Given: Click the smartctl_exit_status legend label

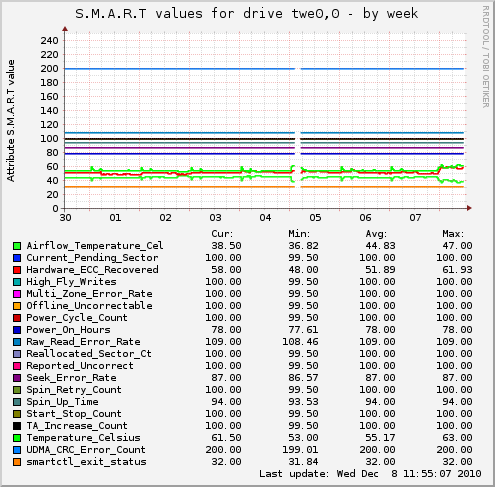Looking at the screenshot, I should click(86, 462).
